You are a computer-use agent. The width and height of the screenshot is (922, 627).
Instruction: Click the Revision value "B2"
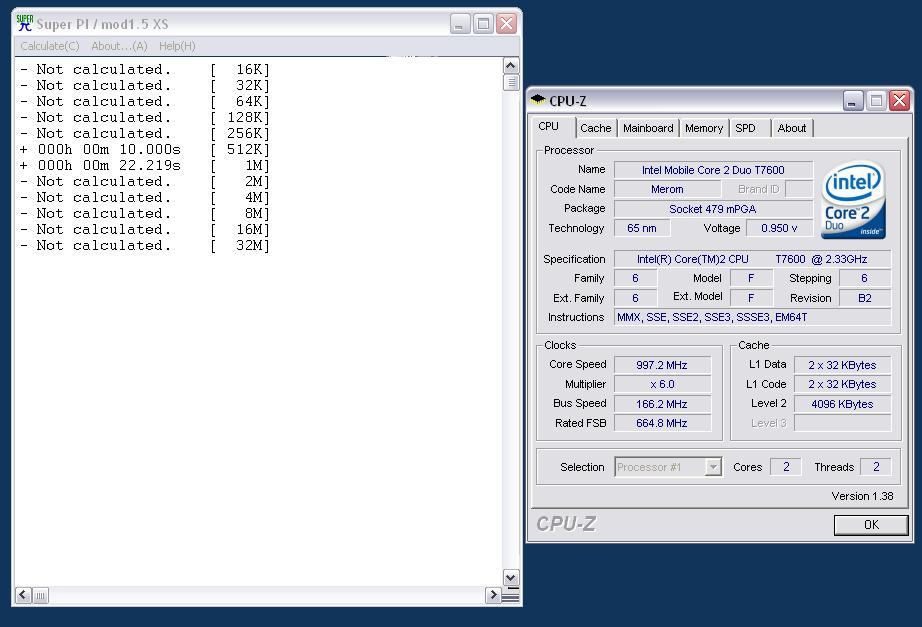[864, 298]
